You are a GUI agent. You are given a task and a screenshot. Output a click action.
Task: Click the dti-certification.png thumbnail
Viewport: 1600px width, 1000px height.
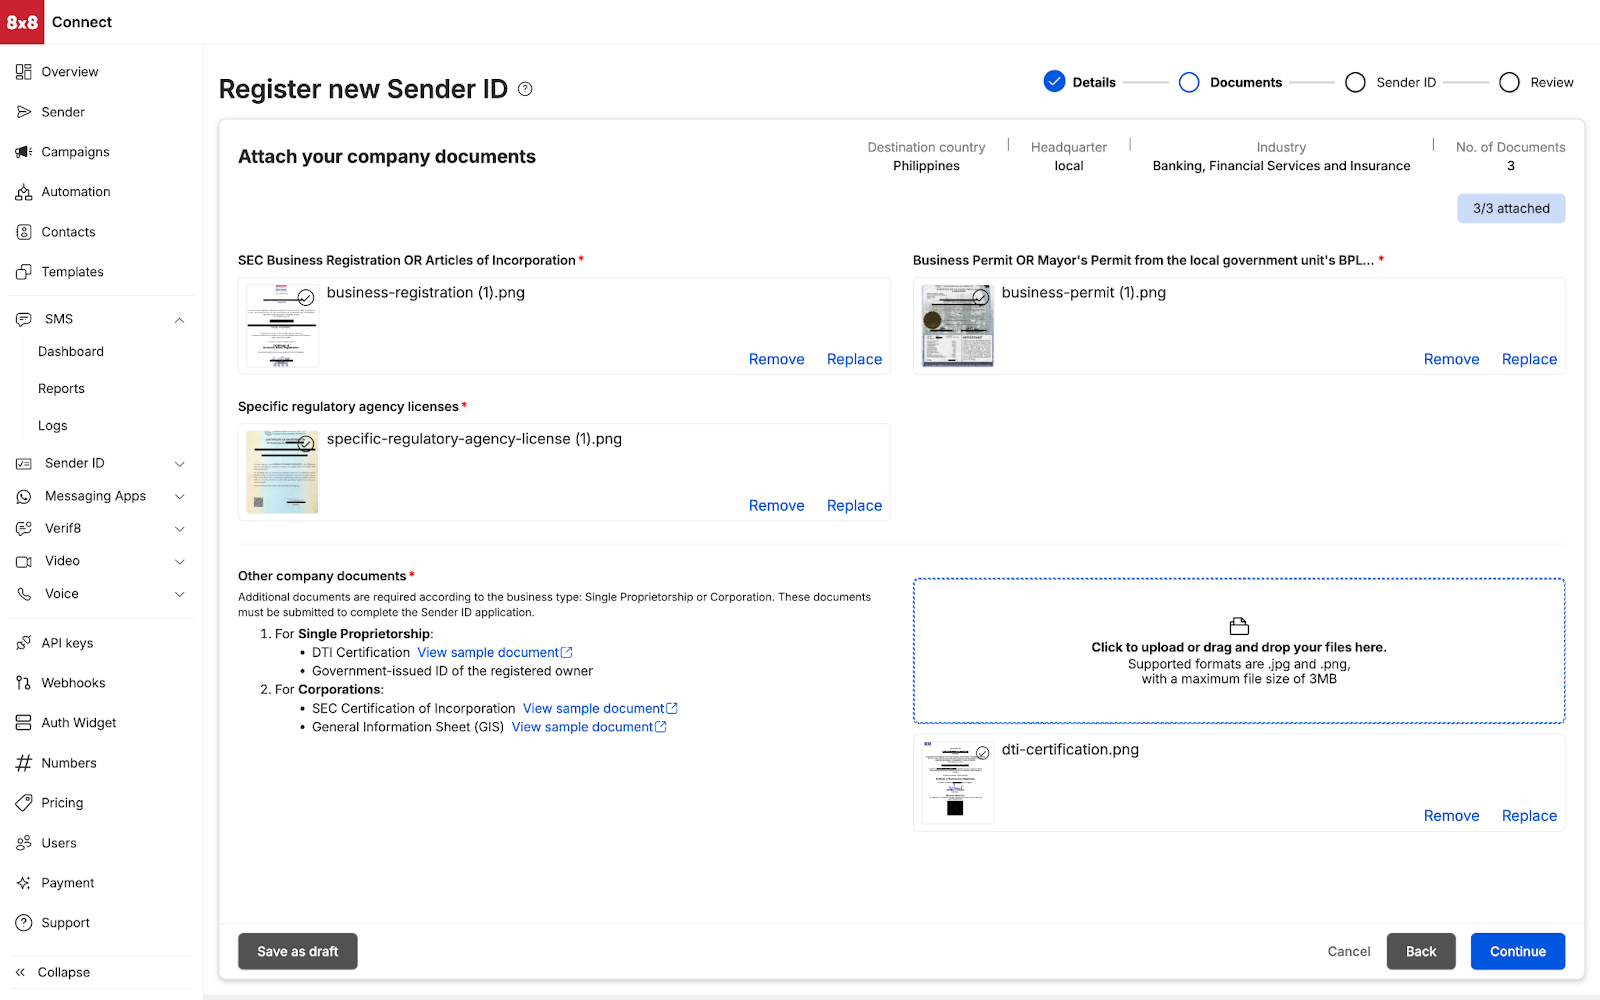point(957,781)
